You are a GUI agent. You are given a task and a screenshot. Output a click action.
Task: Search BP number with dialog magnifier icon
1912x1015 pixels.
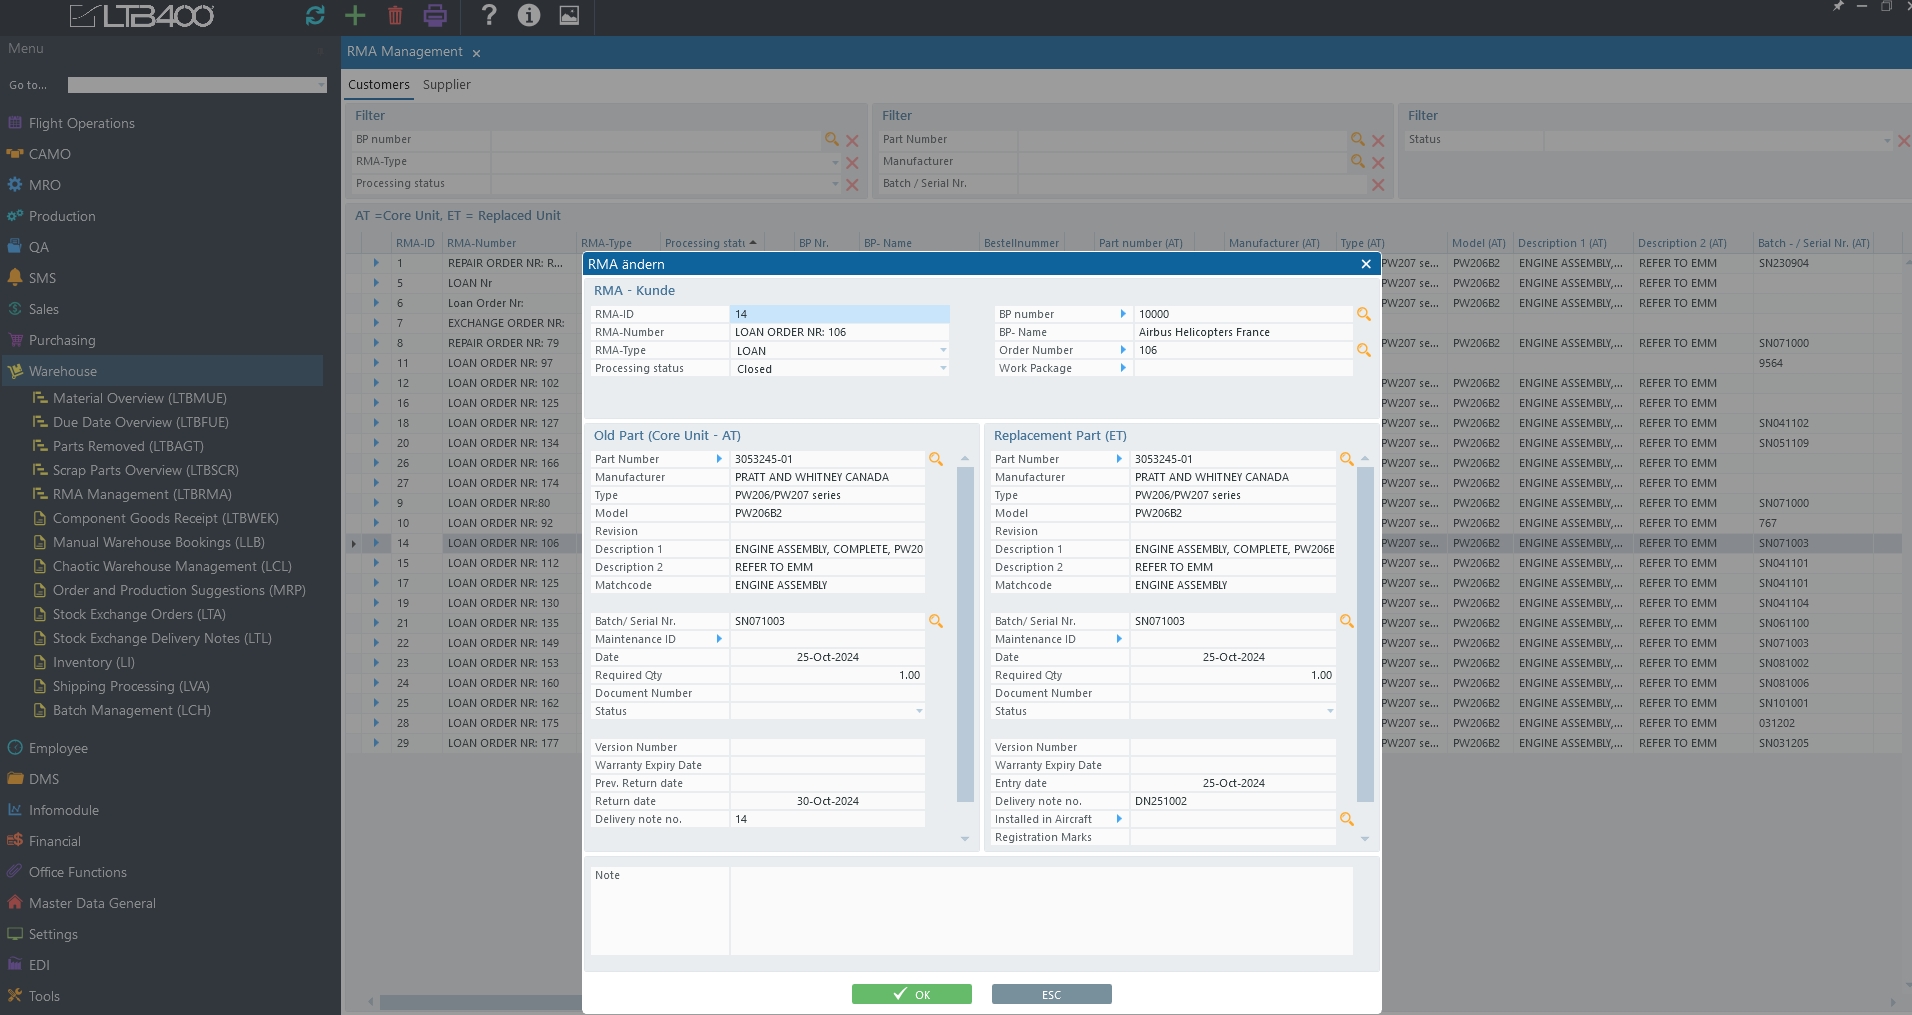click(1363, 314)
